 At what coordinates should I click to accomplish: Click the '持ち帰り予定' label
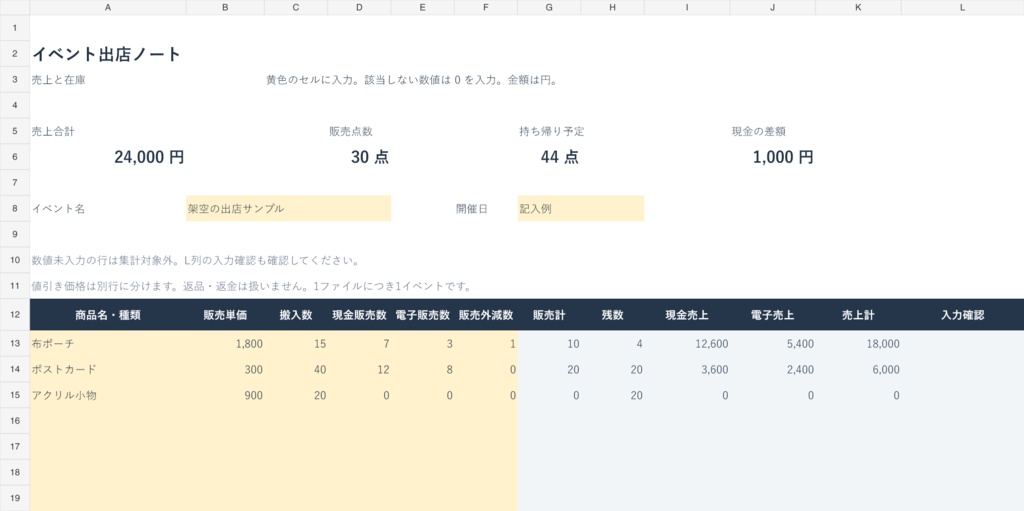point(551,131)
